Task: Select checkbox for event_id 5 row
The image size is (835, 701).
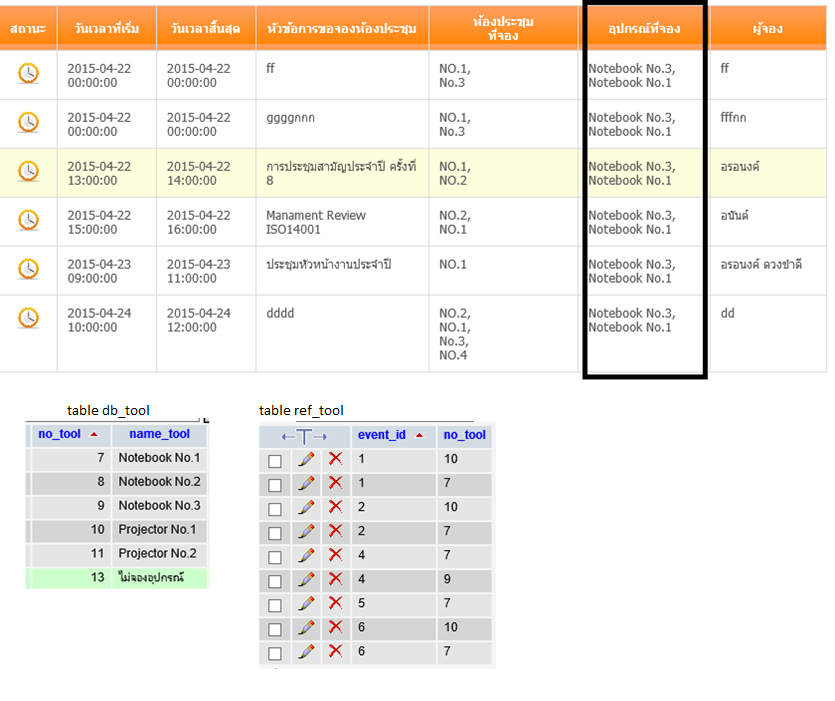Action: point(275,604)
